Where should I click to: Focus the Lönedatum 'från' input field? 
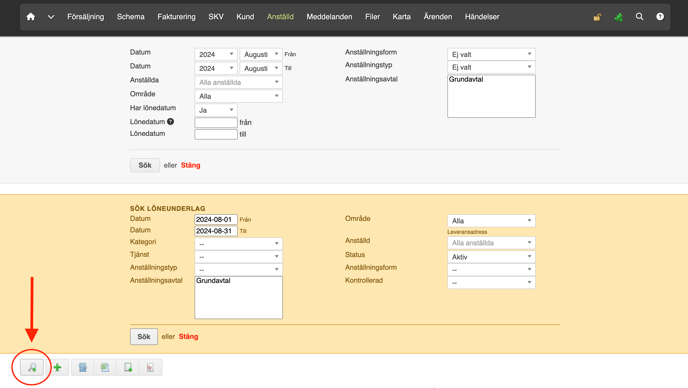(x=216, y=122)
